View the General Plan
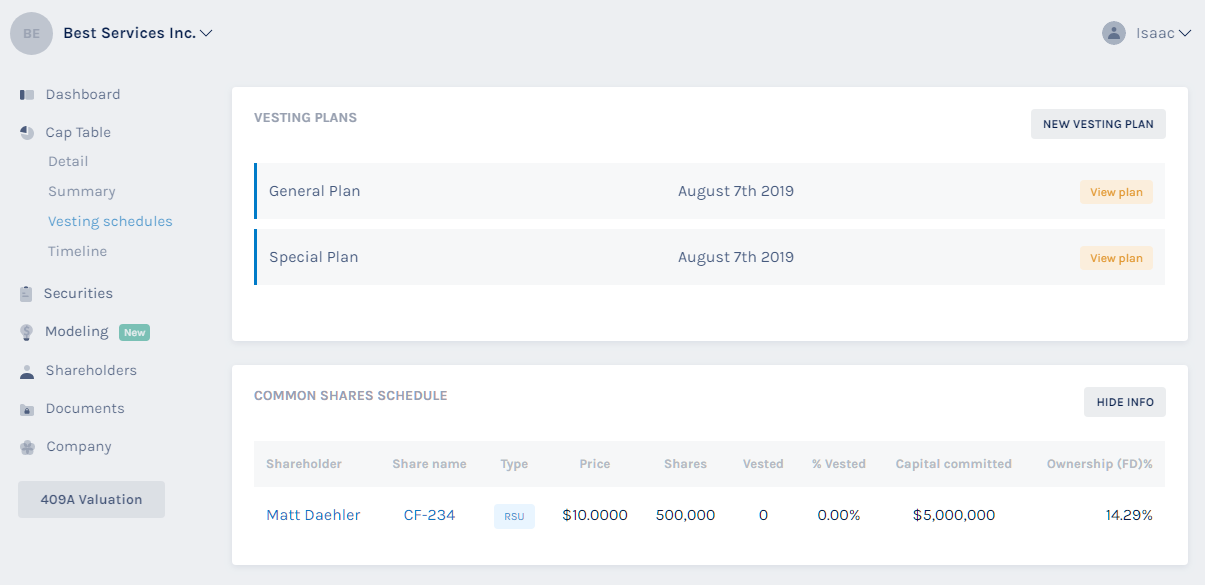The height and width of the screenshot is (585, 1205). click(1116, 192)
